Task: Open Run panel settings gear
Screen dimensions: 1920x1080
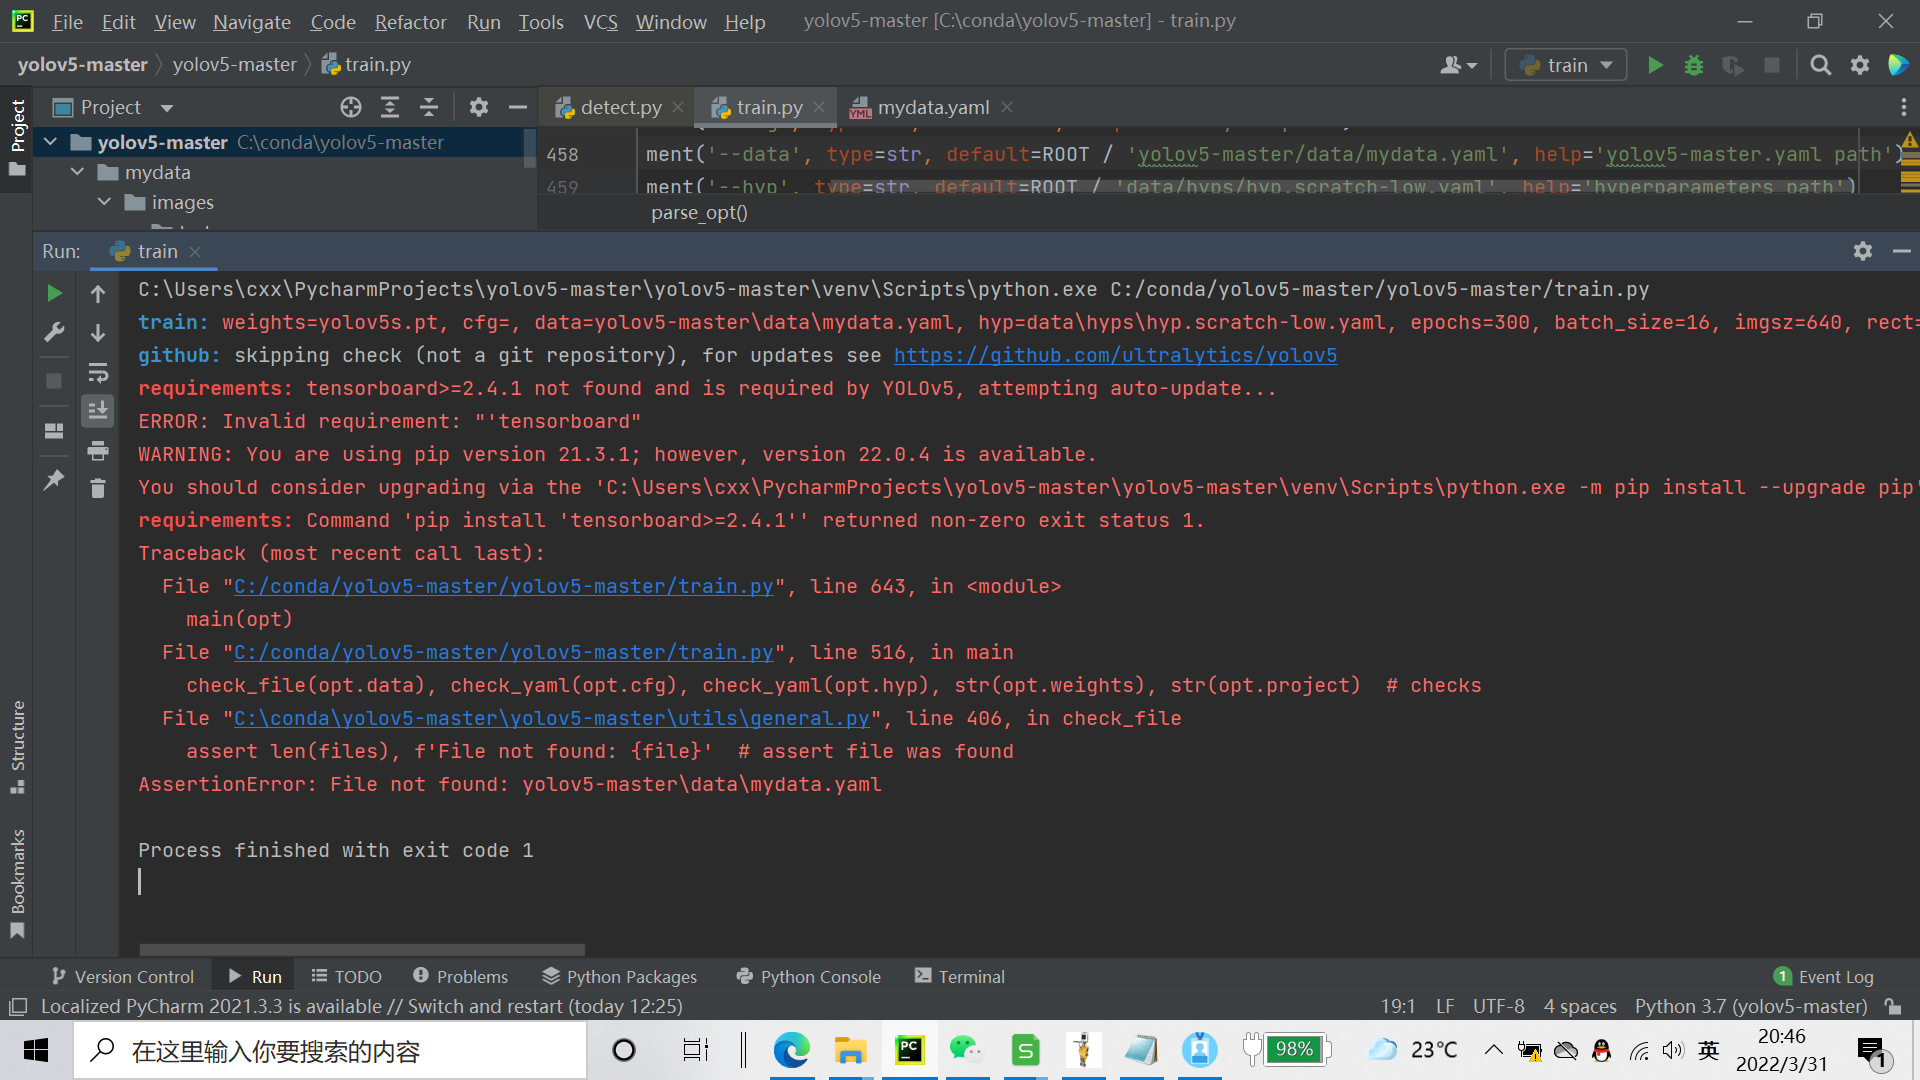Action: (1863, 251)
